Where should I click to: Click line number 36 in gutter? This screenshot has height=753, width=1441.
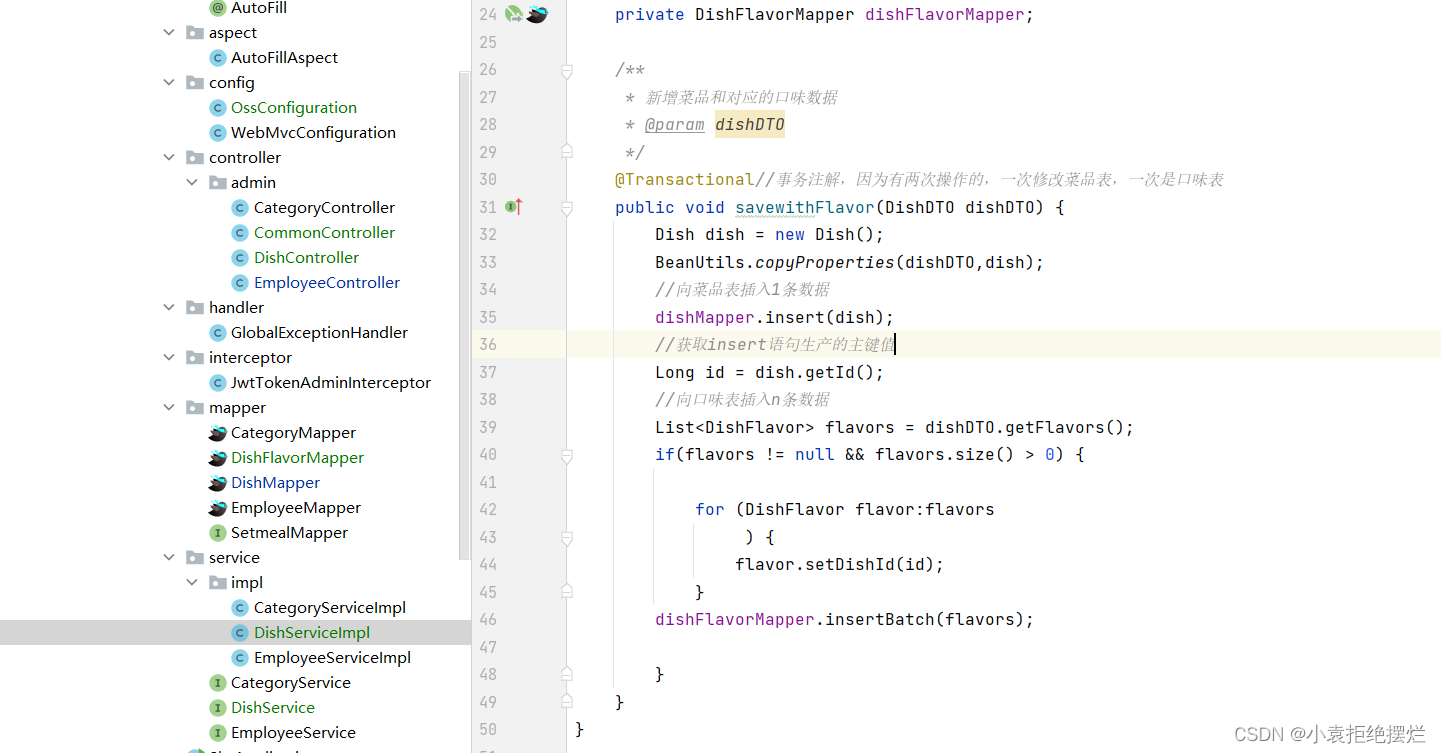[488, 344]
